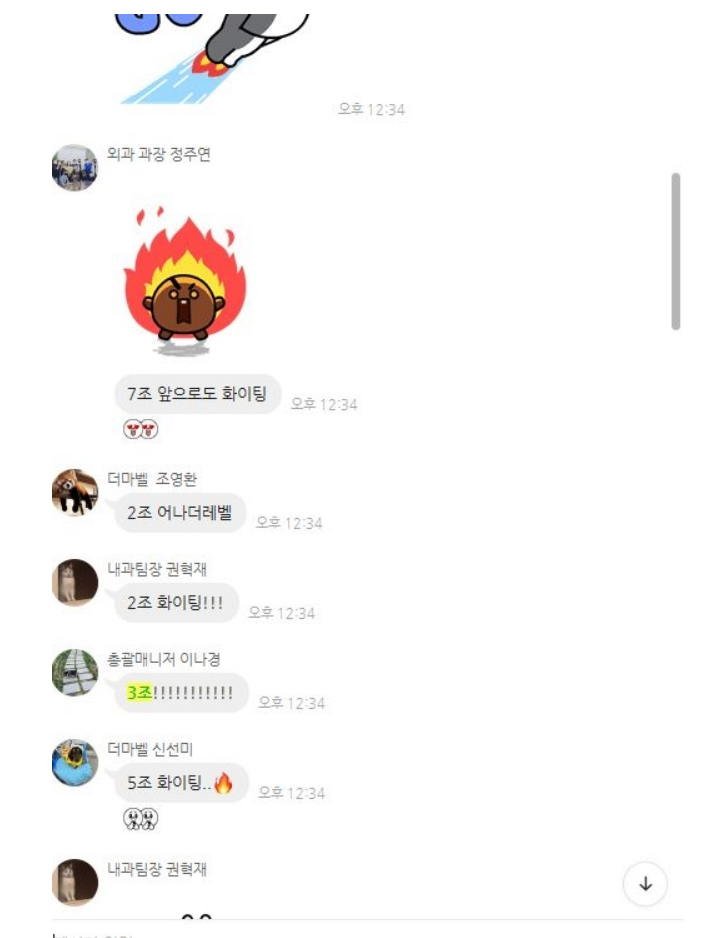Screen dimensions: 707x938
Task: Click sender name 외과 과장 정주연
Action: tap(159, 154)
